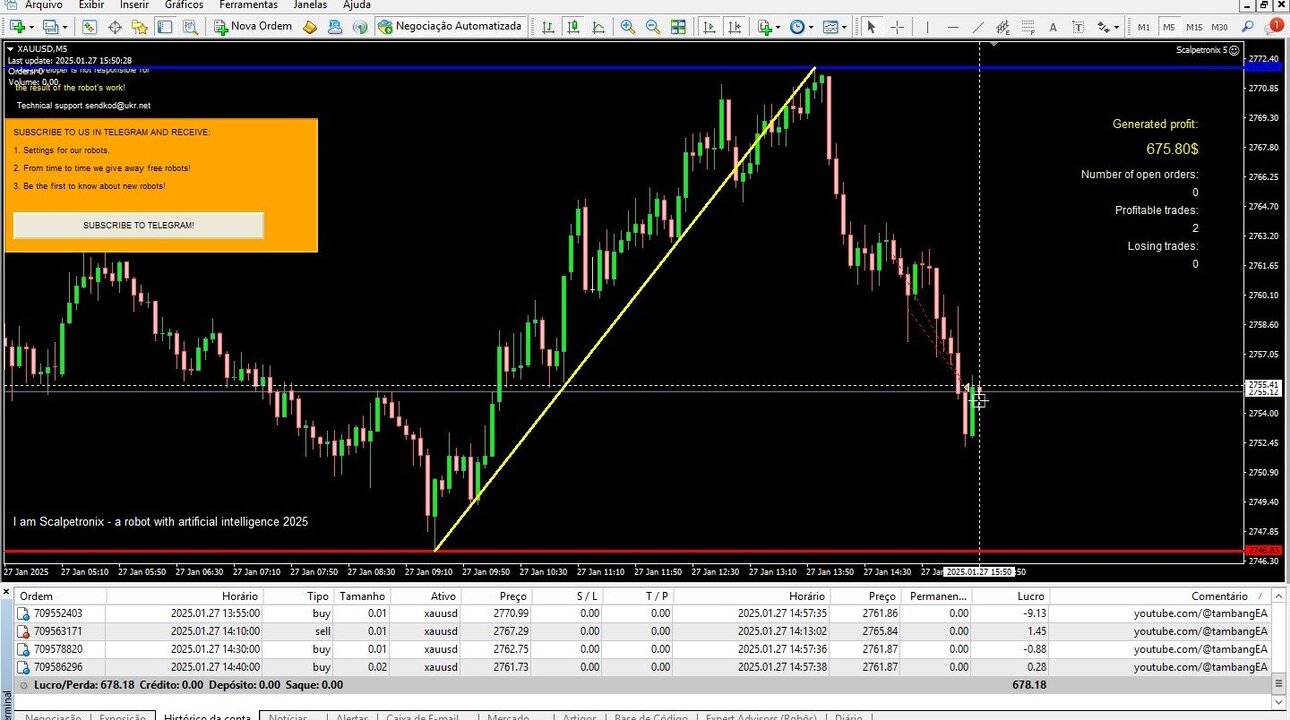1290x720 pixels.
Task: Select the equidistant channel tool
Action: tap(1003, 27)
